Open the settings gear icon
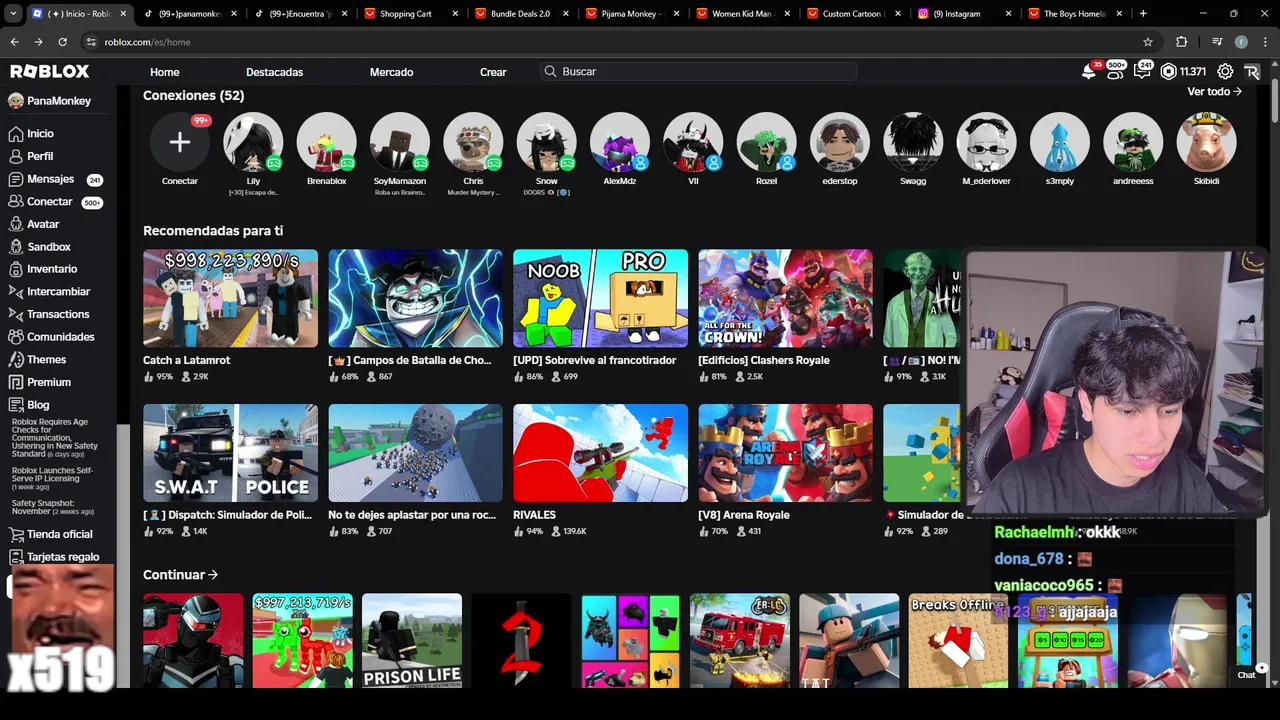Viewport: 1280px width, 720px height. coord(1225,72)
